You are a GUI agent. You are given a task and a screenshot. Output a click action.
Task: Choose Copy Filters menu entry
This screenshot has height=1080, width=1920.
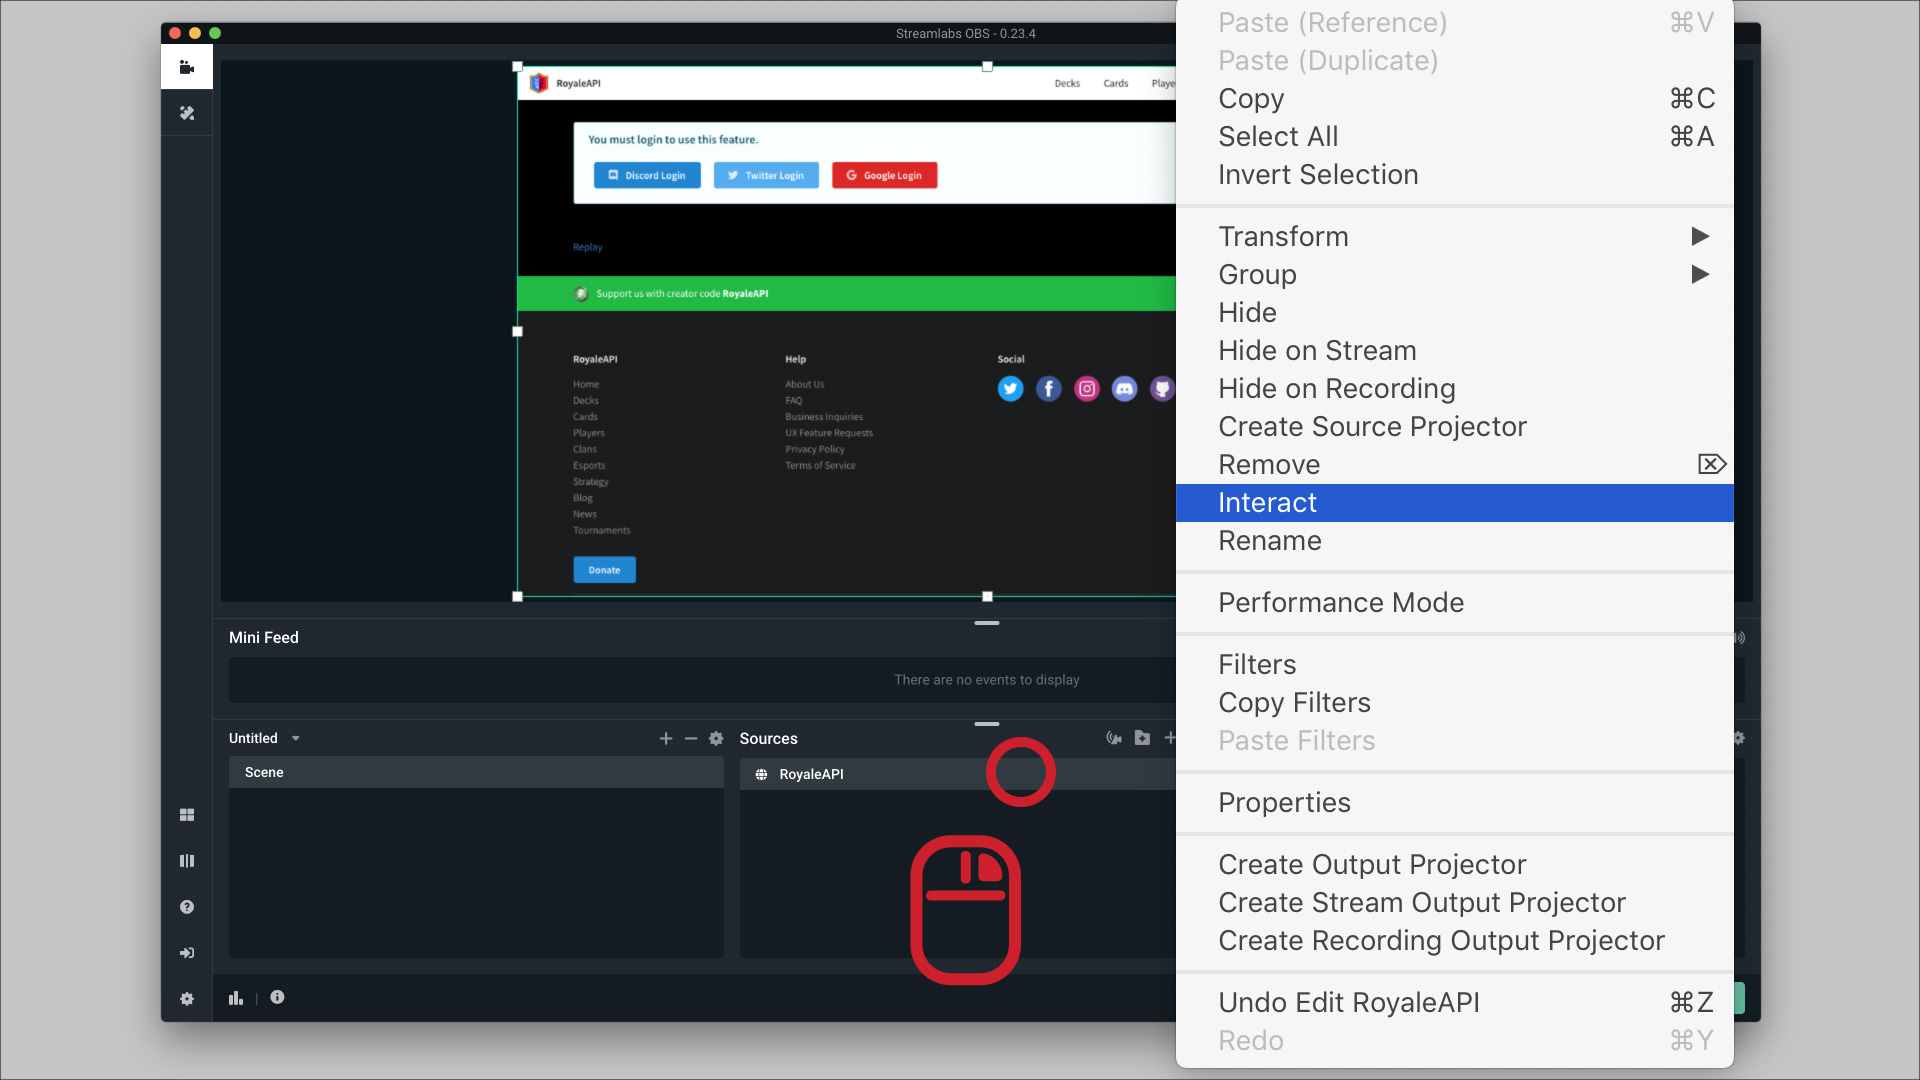click(1455, 702)
